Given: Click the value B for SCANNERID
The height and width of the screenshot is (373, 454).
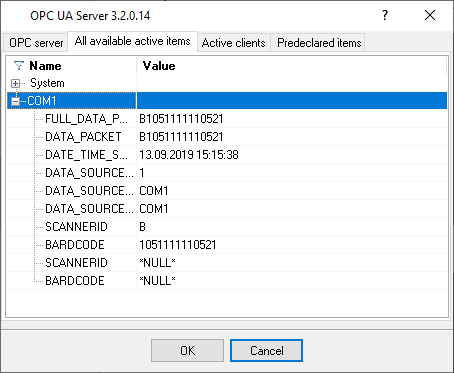Looking at the screenshot, I should point(142,227).
